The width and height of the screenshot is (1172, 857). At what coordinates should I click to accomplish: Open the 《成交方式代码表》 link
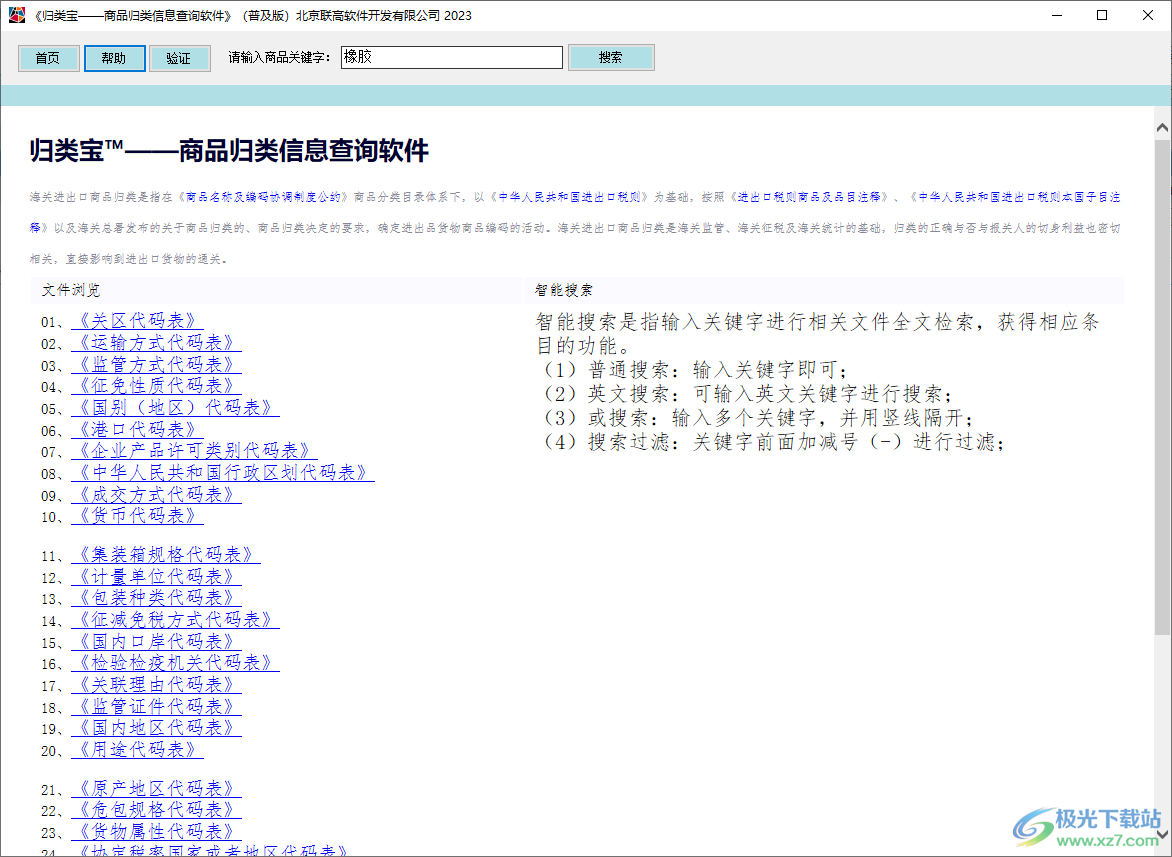(x=156, y=495)
